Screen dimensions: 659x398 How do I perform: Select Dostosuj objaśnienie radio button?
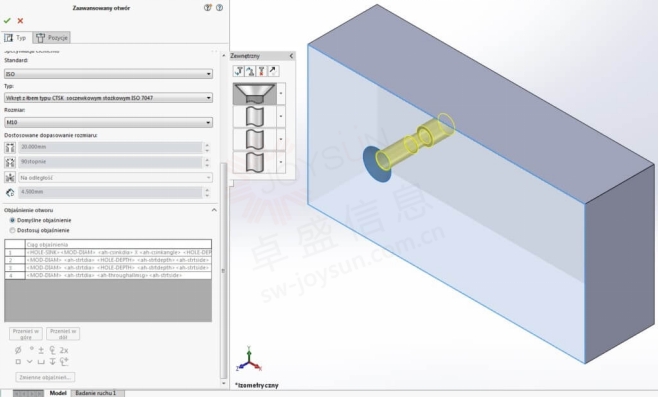[12, 230]
